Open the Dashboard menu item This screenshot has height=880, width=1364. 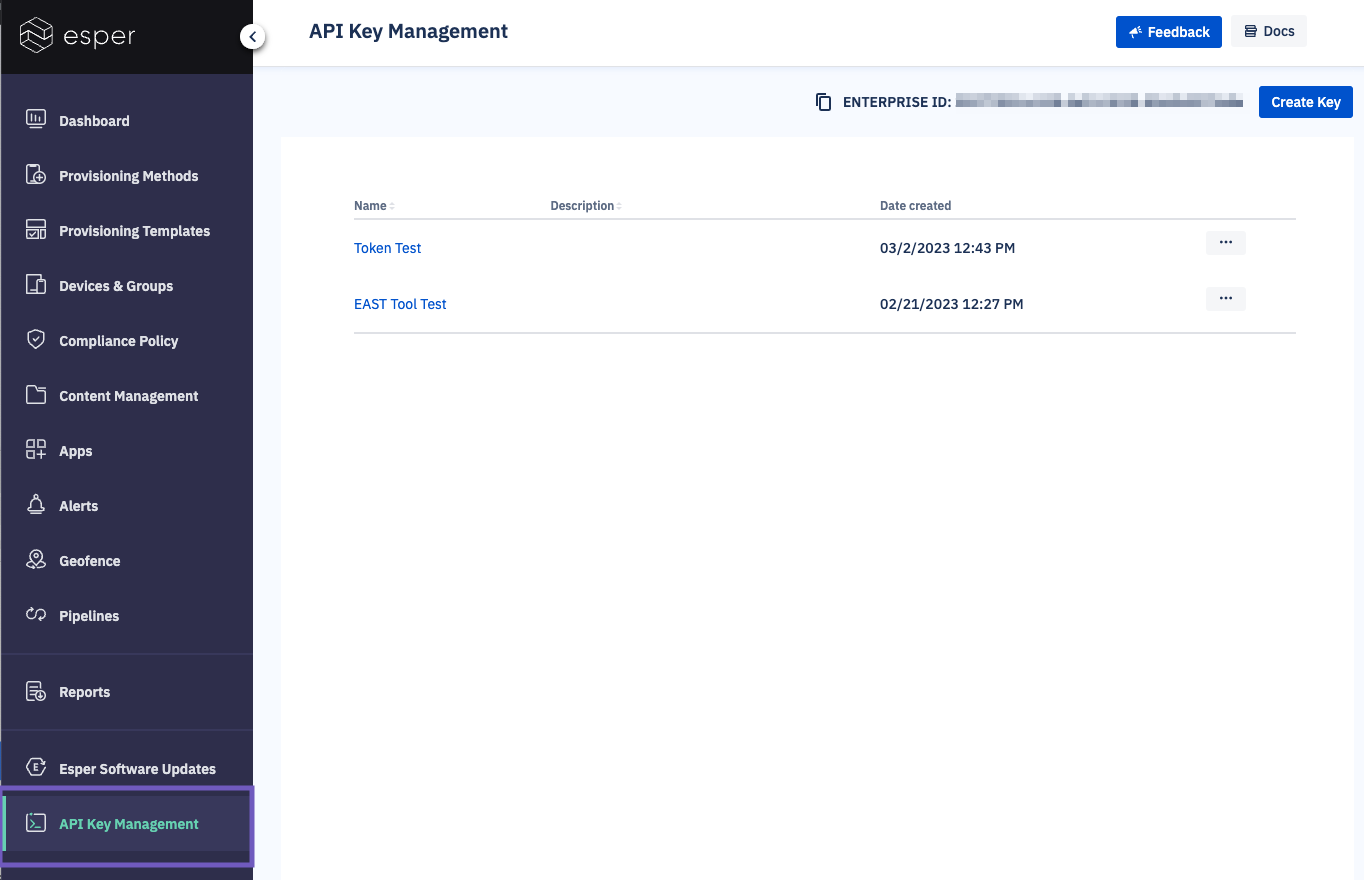coord(94,121)
